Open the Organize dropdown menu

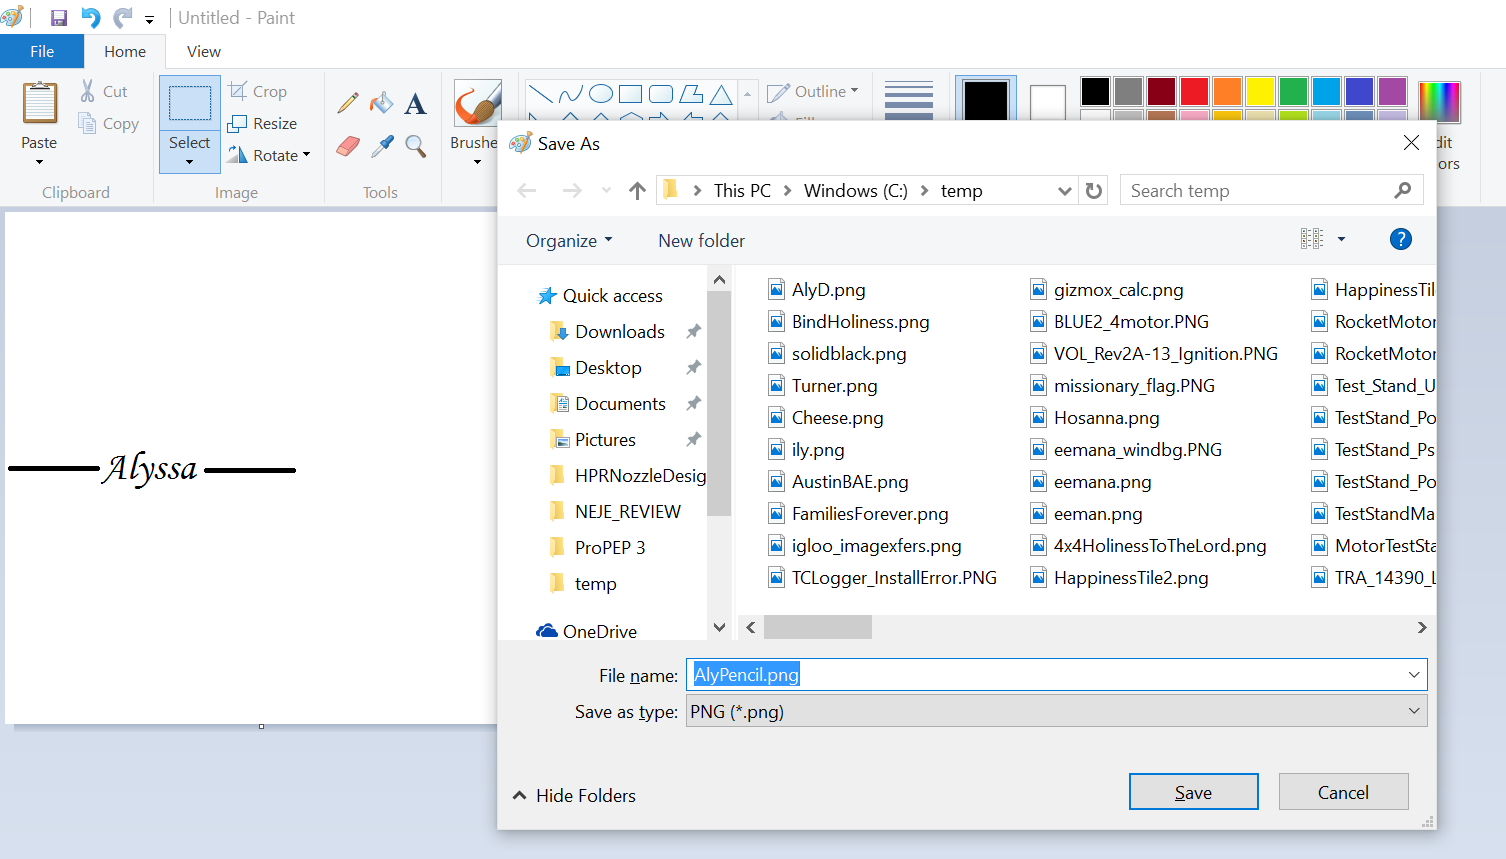click(x=569, y=240)
